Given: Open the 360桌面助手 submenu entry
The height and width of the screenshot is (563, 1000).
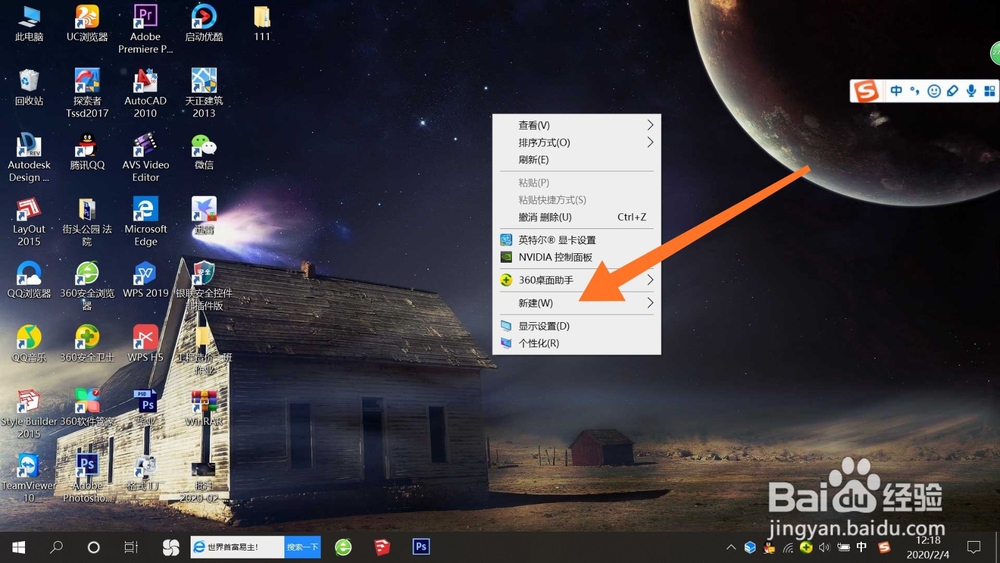Looking at the screenshot, I should point(577,280).
